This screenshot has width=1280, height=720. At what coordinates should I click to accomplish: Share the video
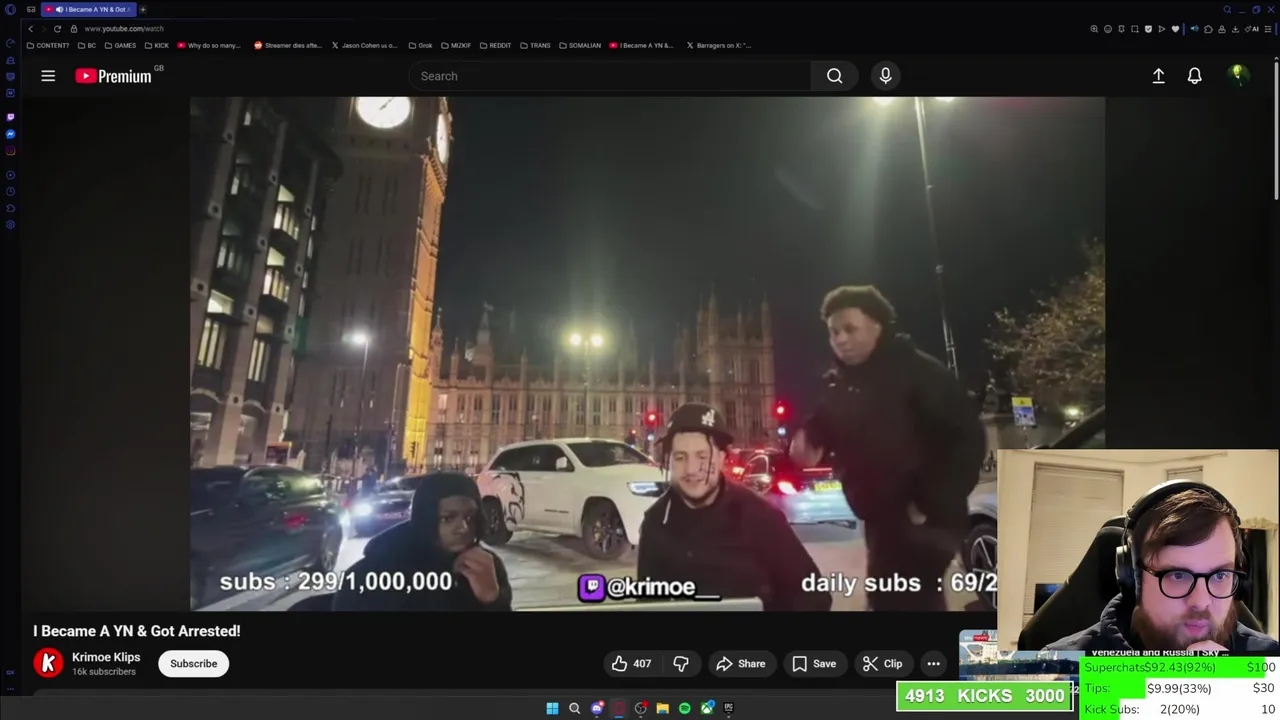pos(740,663)
